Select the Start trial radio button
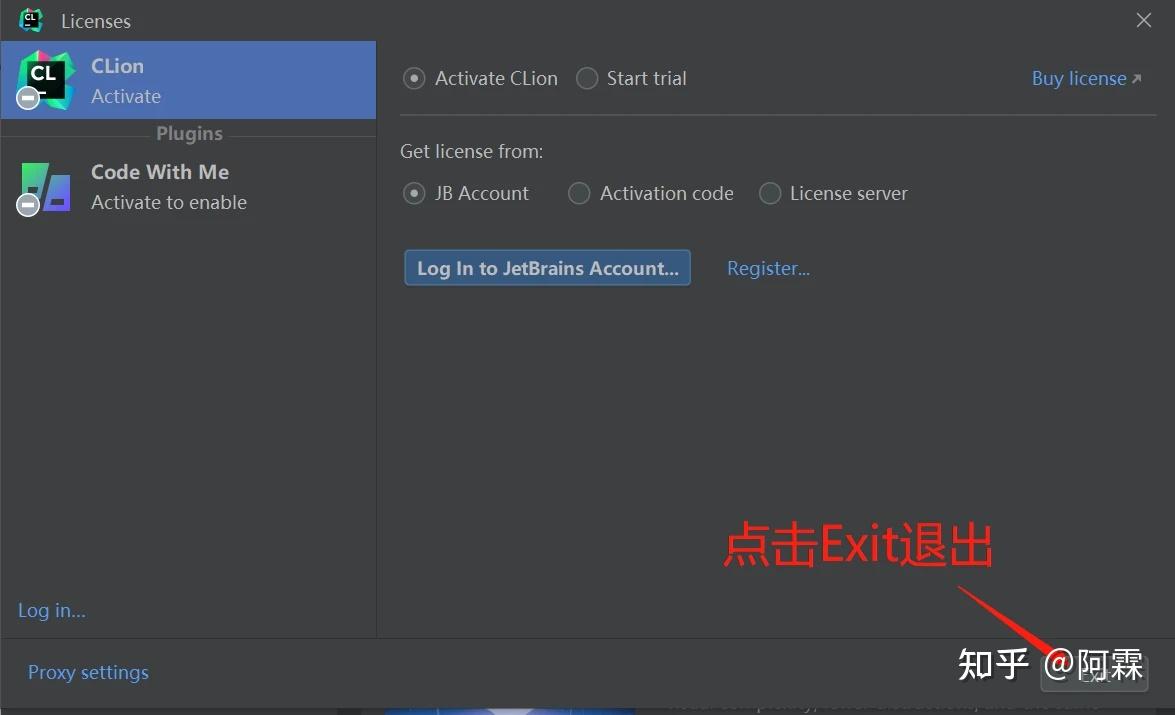 [x=587, y=77]
